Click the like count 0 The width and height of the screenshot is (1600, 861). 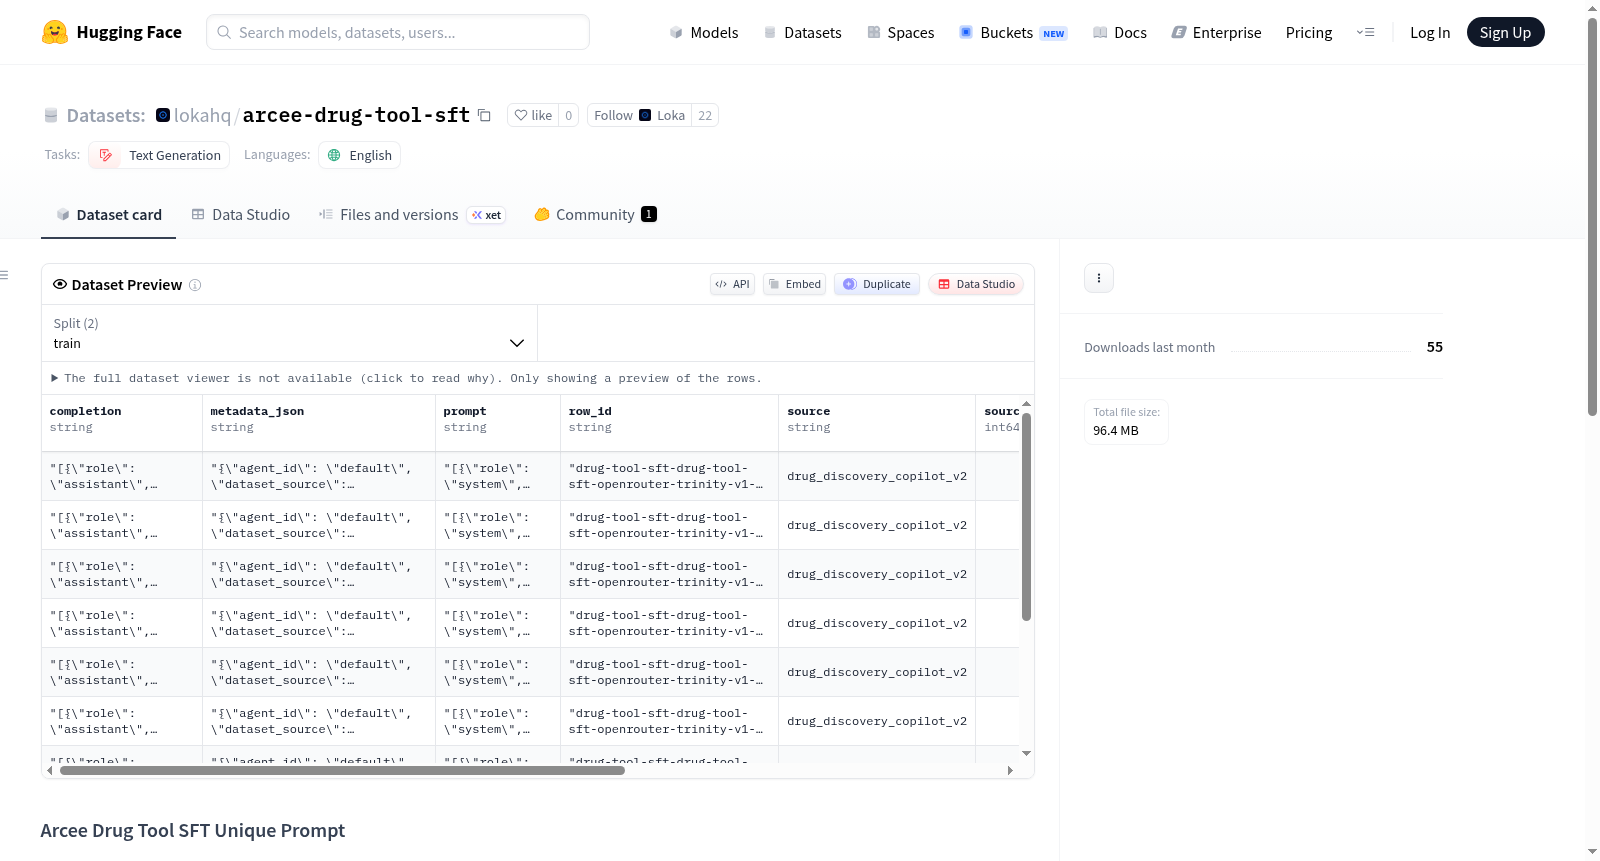click(x=569, y=115)
